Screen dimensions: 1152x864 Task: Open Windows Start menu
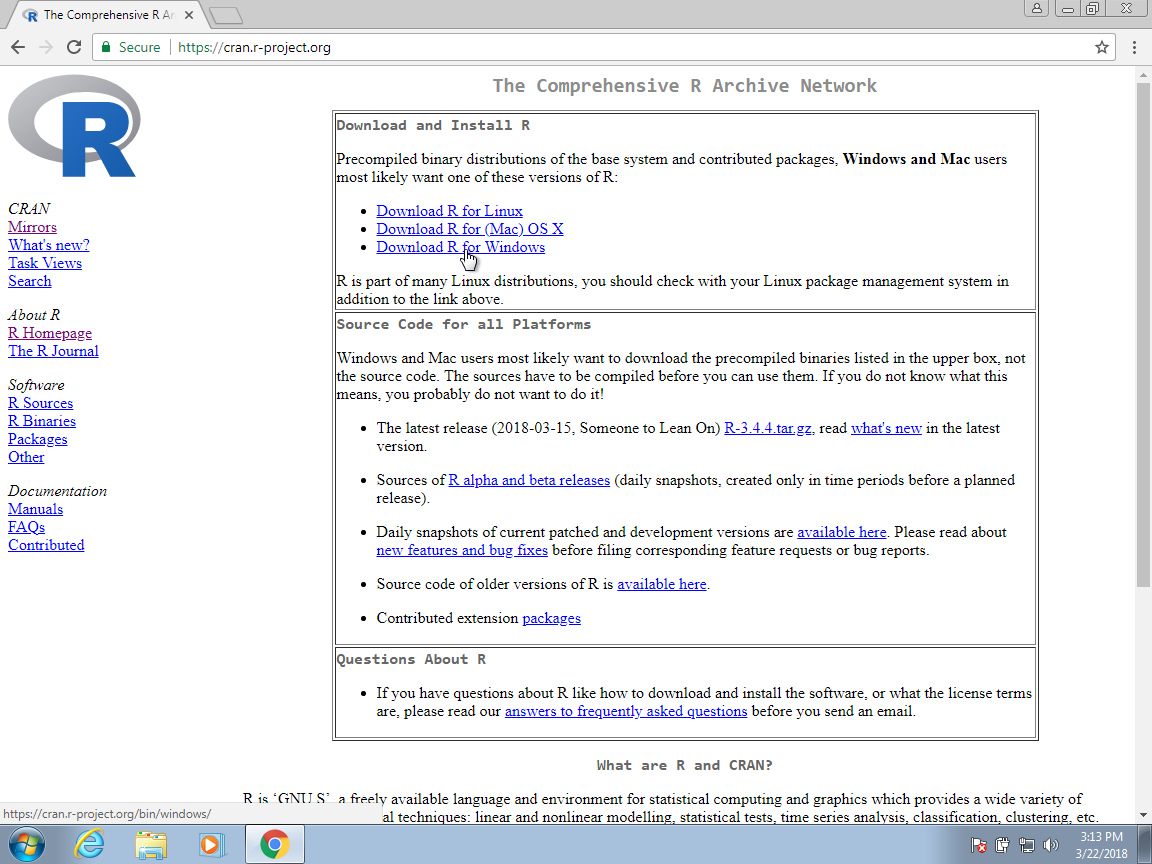(x=28, y=845)
